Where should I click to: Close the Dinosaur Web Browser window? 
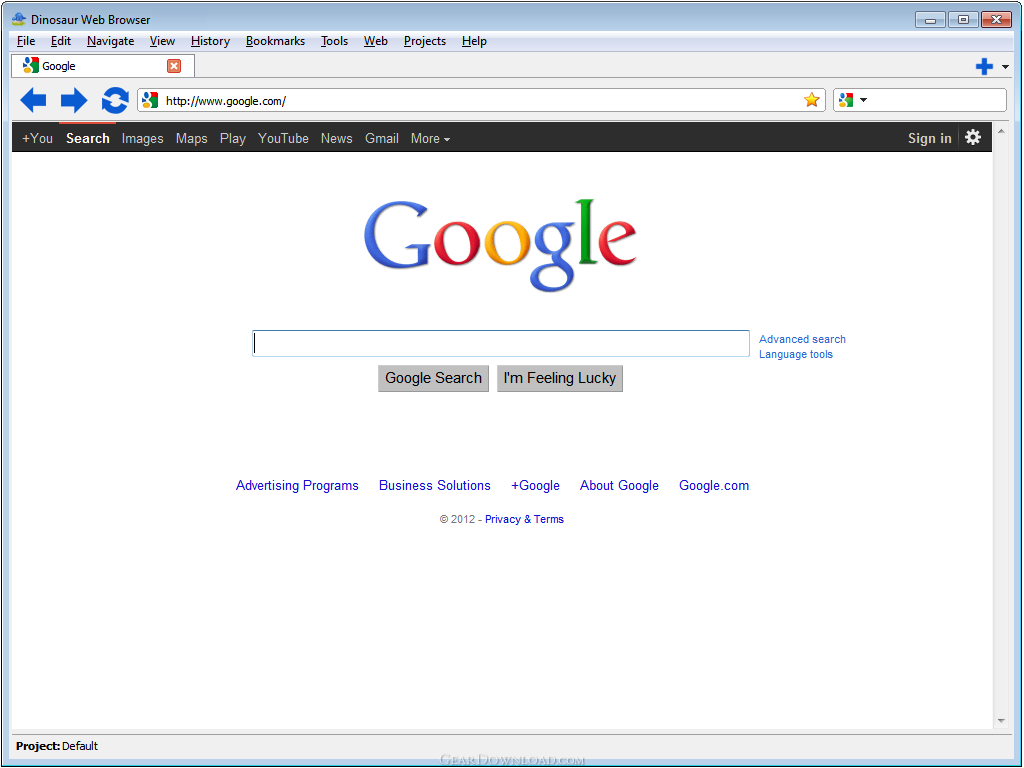(x=997, y=20)
